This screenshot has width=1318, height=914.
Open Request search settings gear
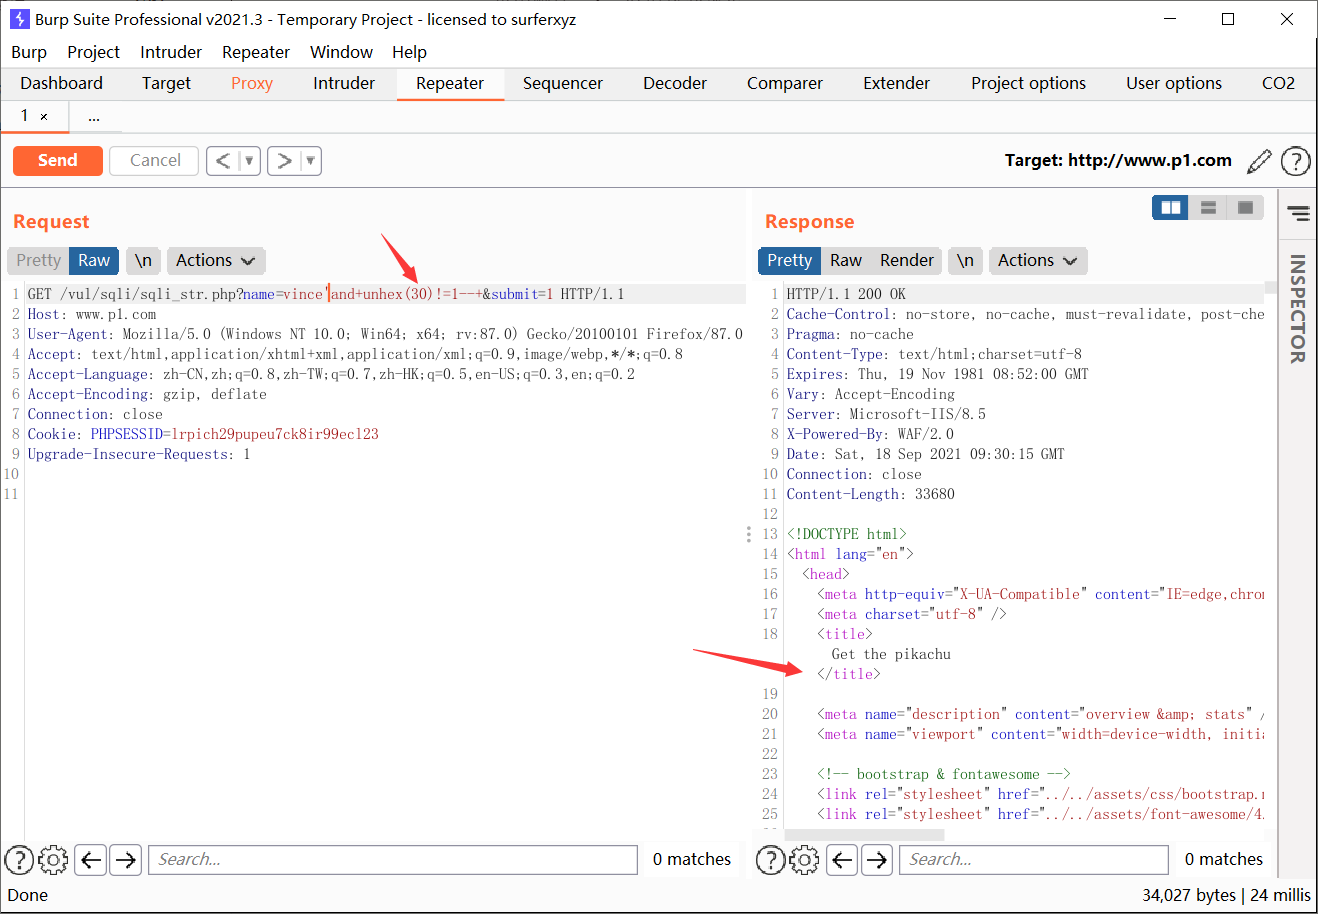[x=53, y=859]
